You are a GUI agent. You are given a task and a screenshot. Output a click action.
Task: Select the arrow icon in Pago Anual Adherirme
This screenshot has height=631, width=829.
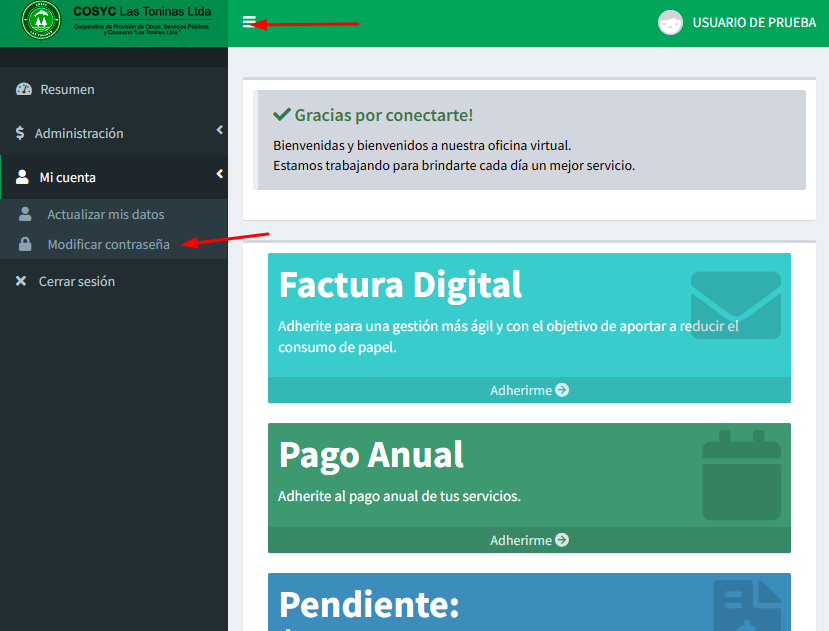coord(562,539)
